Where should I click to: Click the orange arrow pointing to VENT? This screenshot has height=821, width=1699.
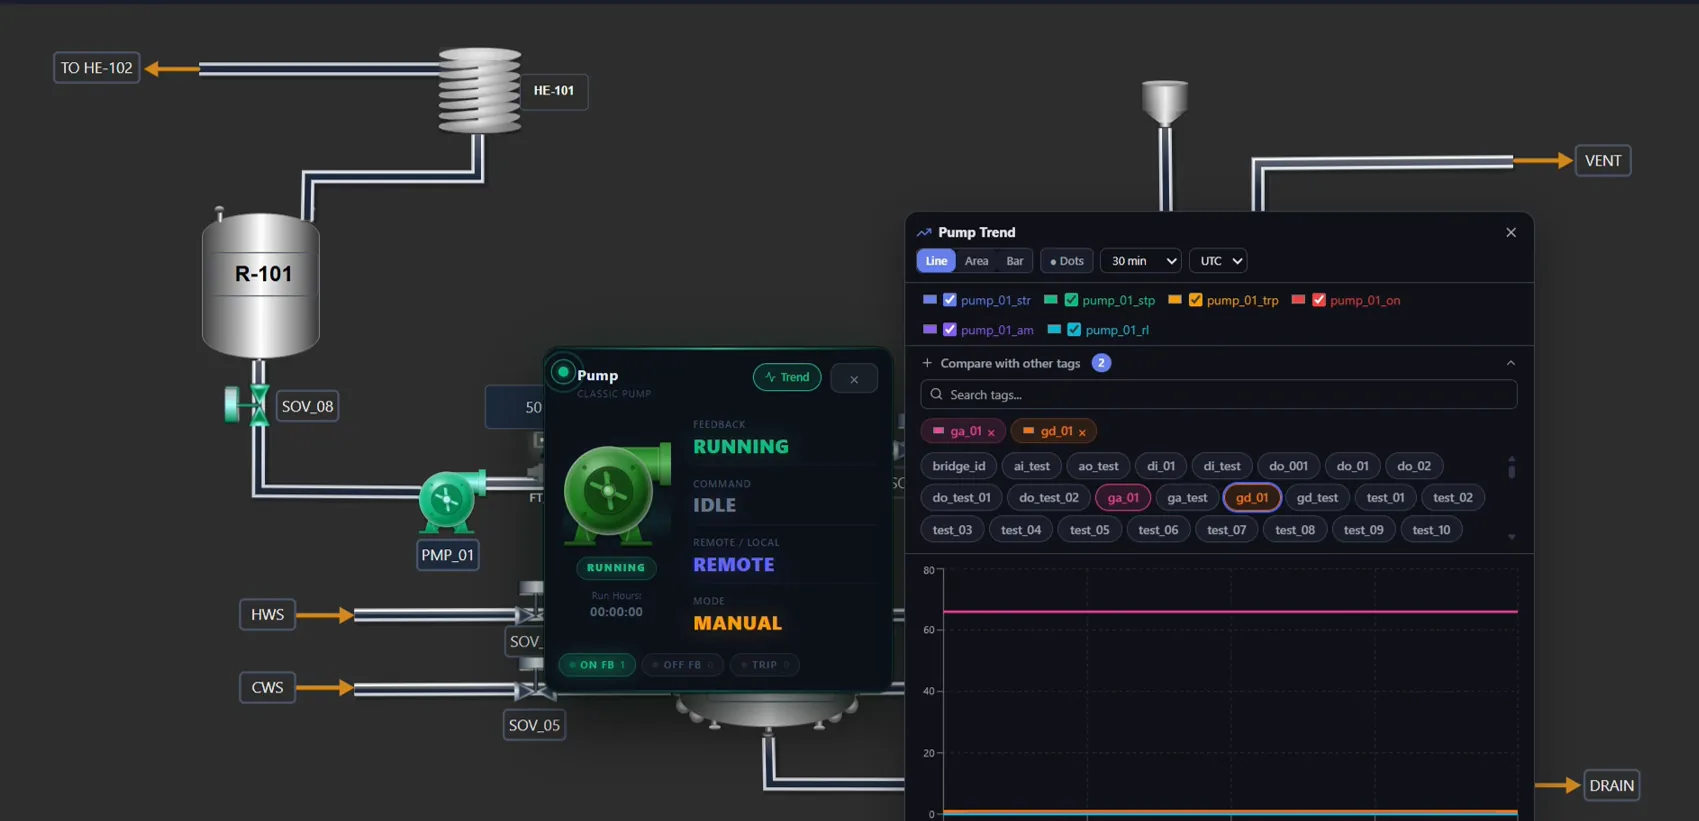(x=1543, y=161)
